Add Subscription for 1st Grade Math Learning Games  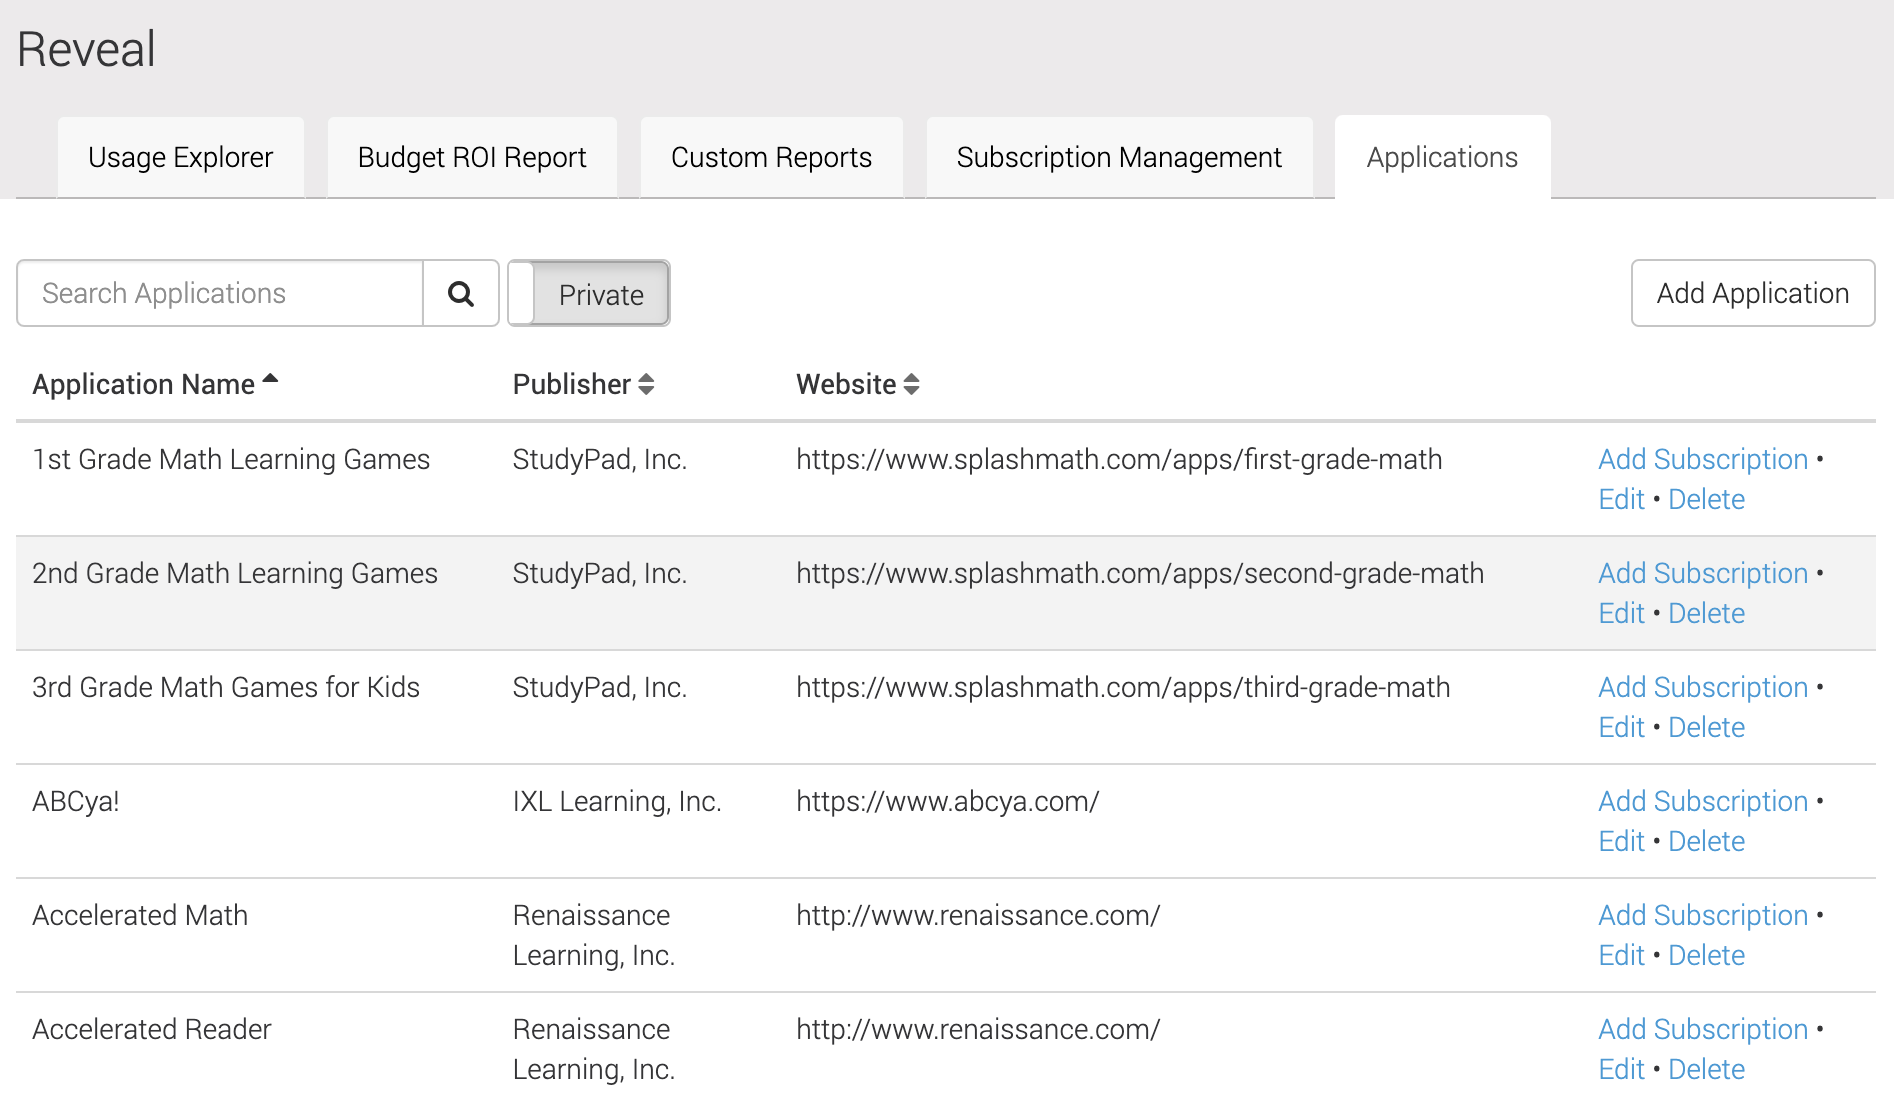pyautogui.click(x=1703, y=459)
